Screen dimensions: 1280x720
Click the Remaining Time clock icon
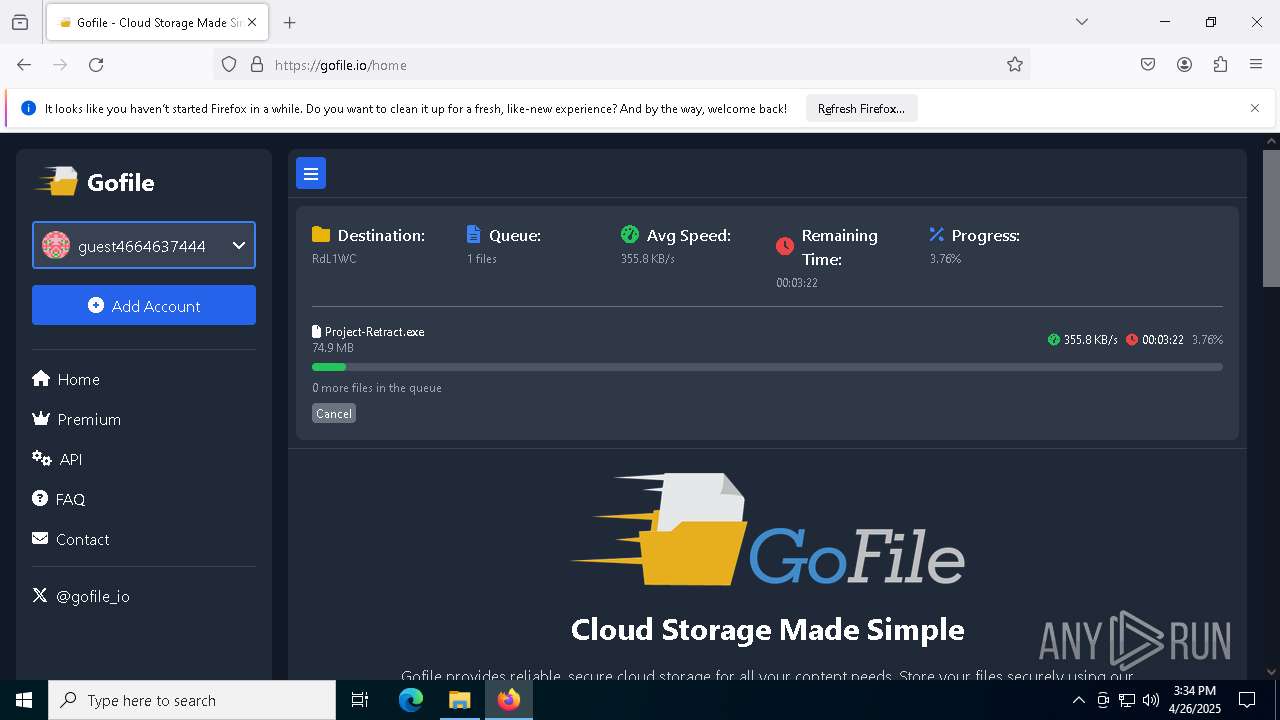tap(785, 246)
